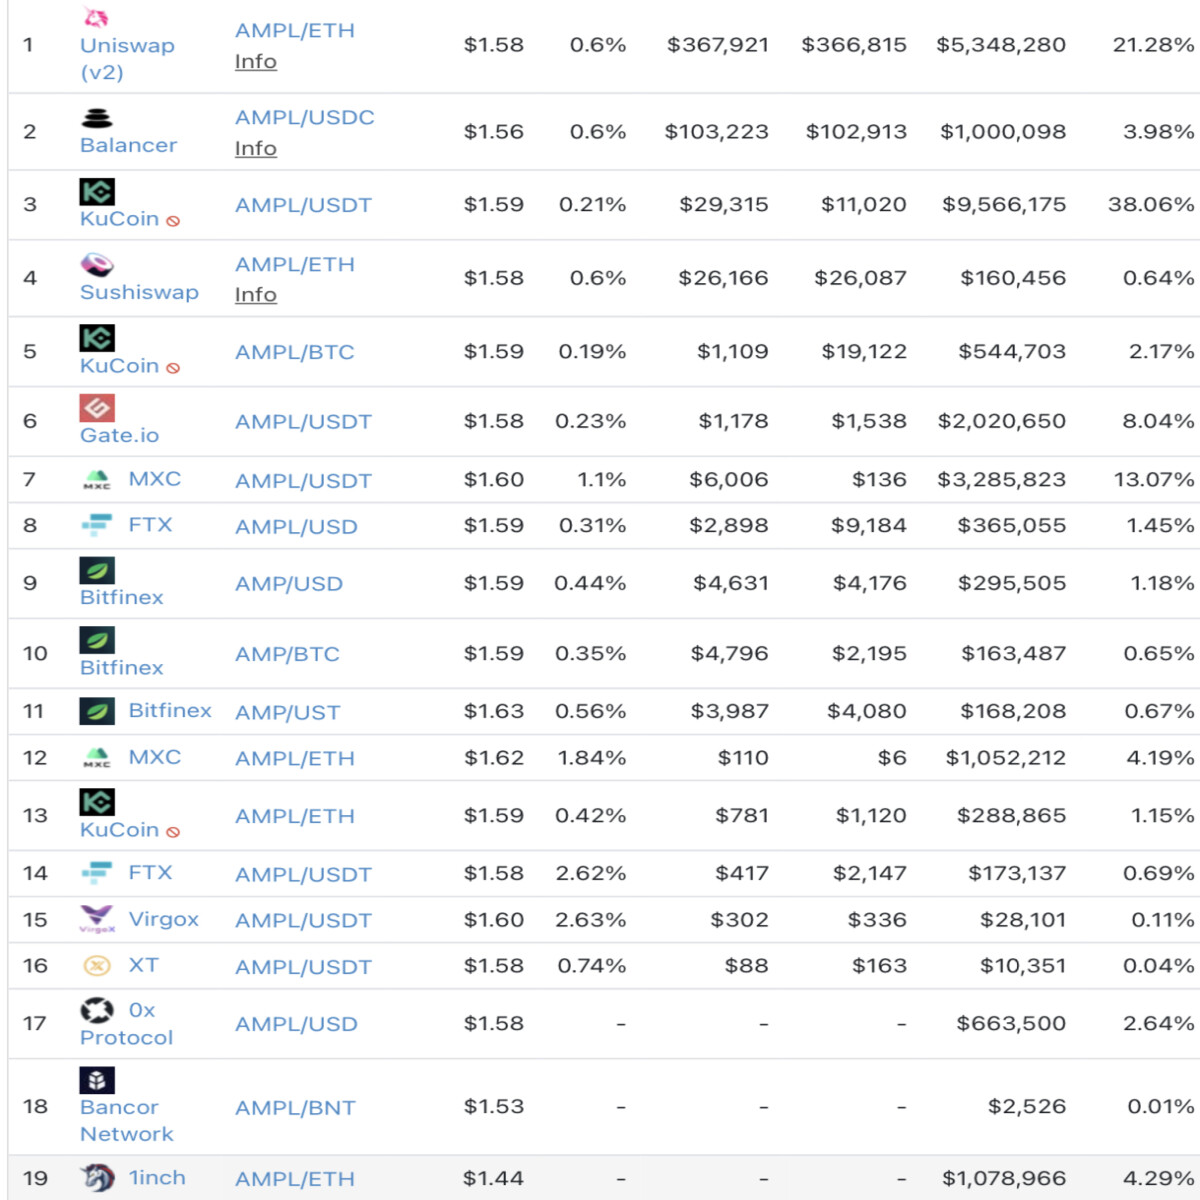Select the $1,078,966 volume in 1inch row

(x=1004, y=1178)
